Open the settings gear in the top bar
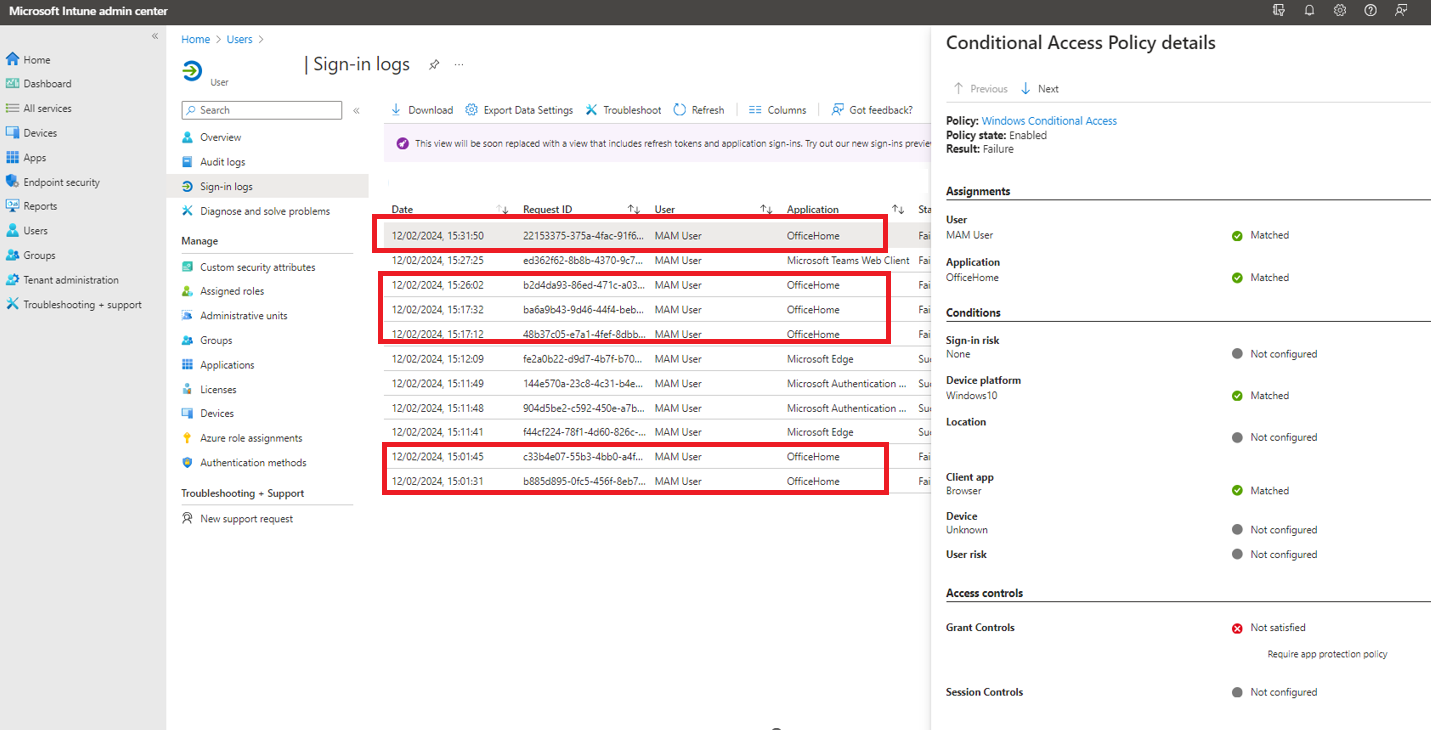 pyautogui.click(x=1340, y=11)
